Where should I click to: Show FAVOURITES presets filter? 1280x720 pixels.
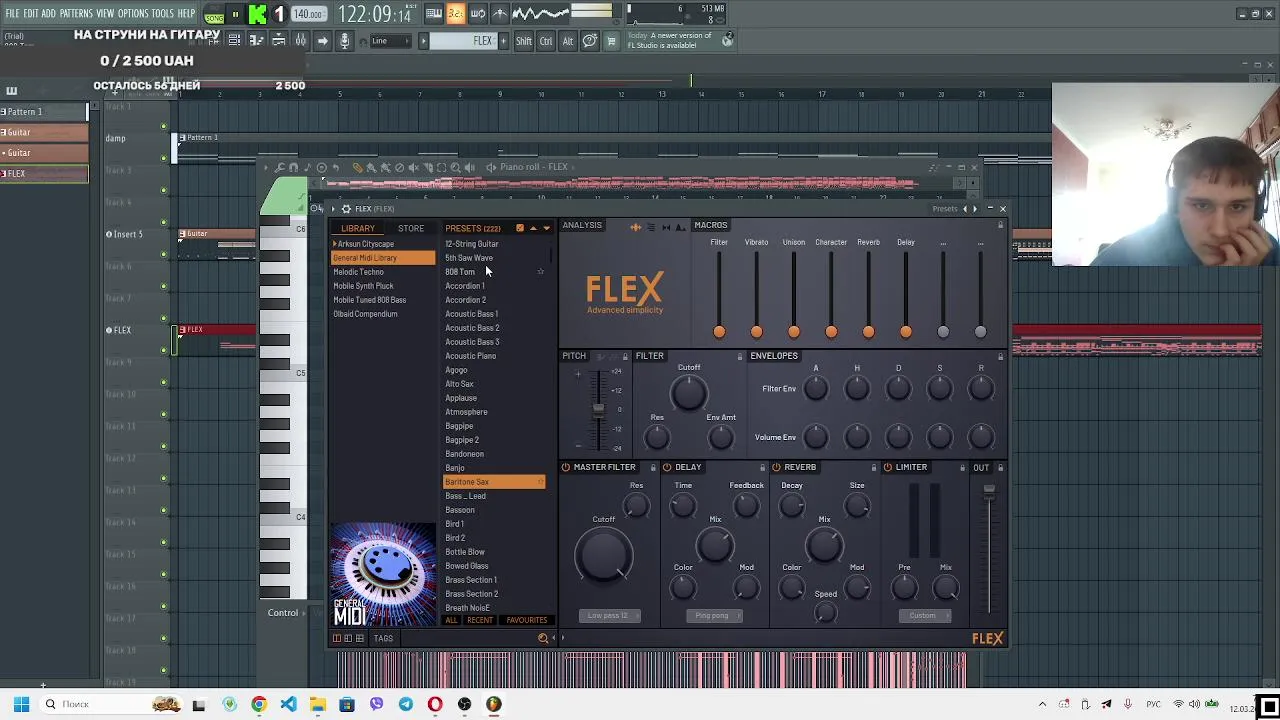[527, 620]
